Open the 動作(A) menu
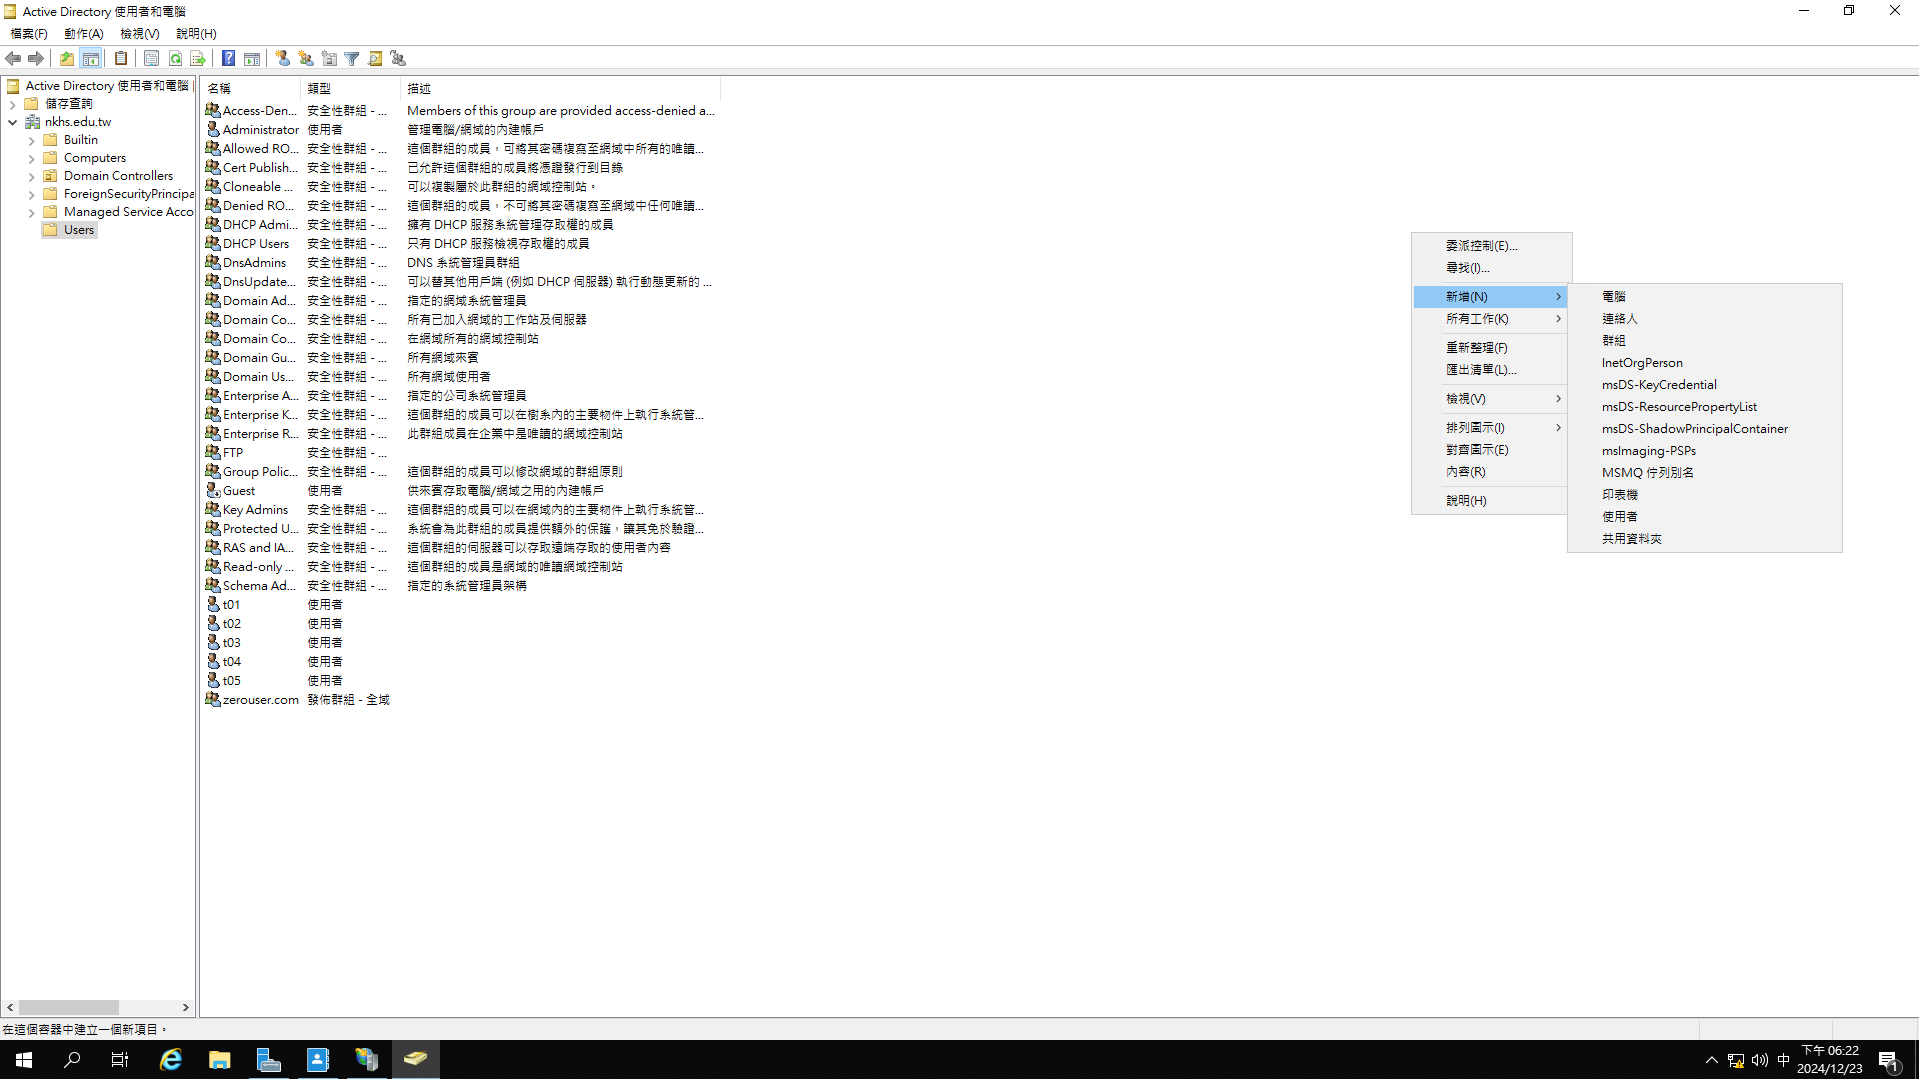The width and height of the screenshot is (1919, 1079). coord(84,34)
